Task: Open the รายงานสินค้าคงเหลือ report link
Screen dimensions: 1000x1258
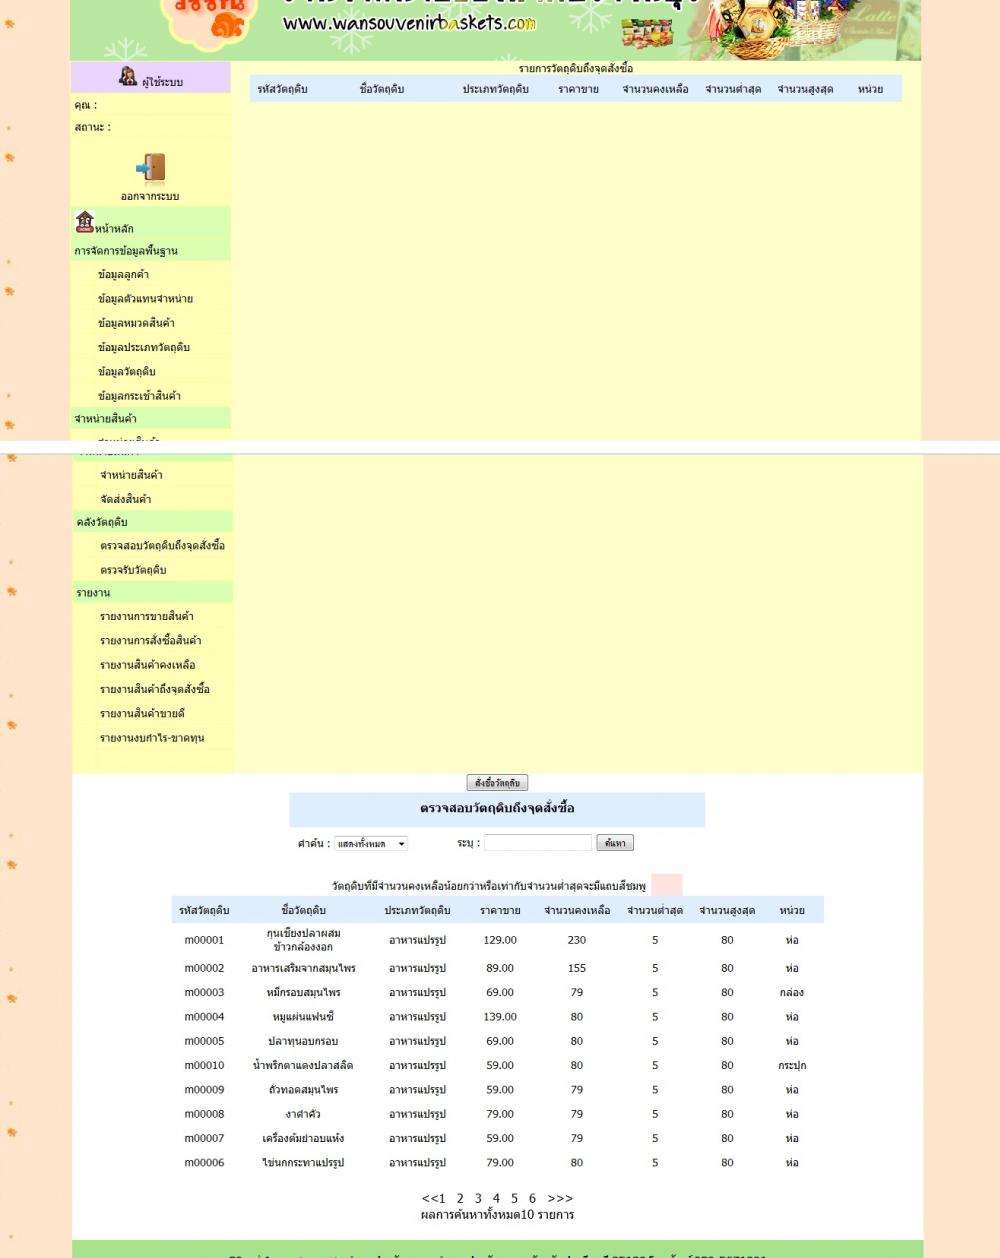Action: 147,665
